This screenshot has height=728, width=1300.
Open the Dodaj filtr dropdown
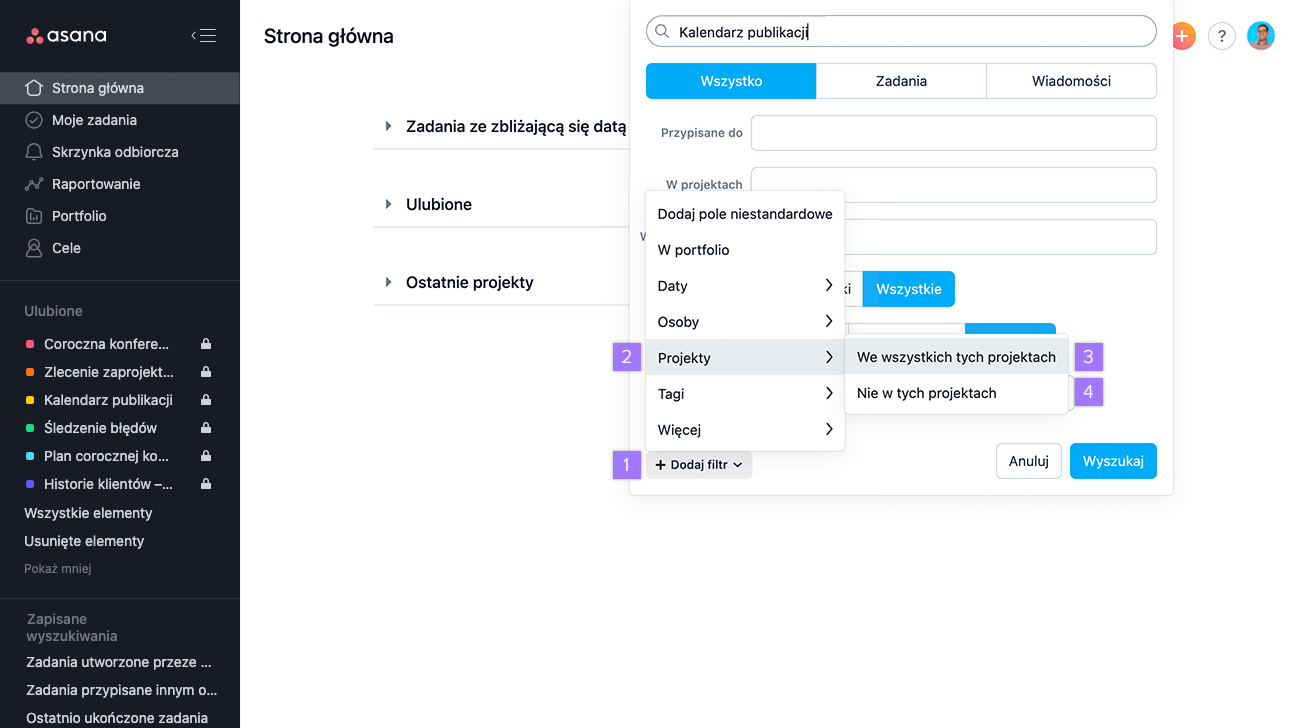pyautogui.click(x=699, y=465)
